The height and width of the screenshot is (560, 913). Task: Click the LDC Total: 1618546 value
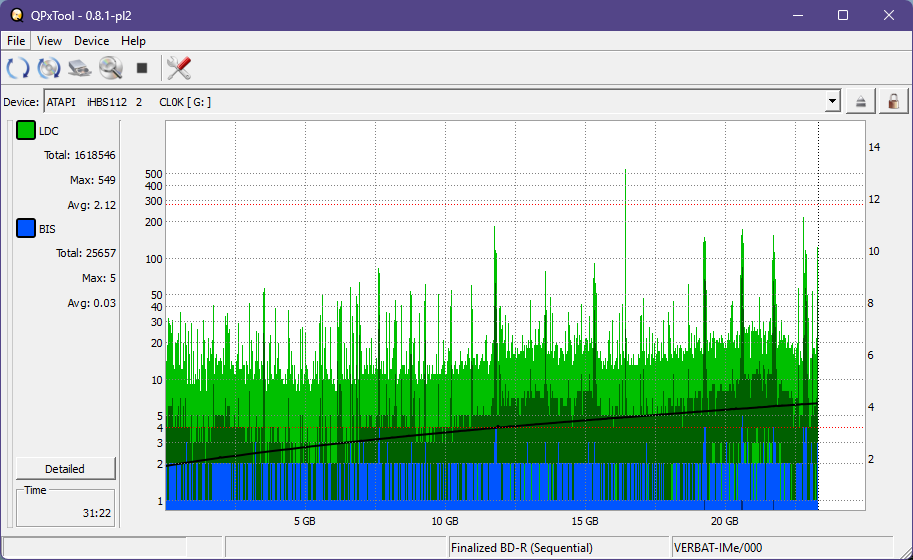[x=80, y=155]
